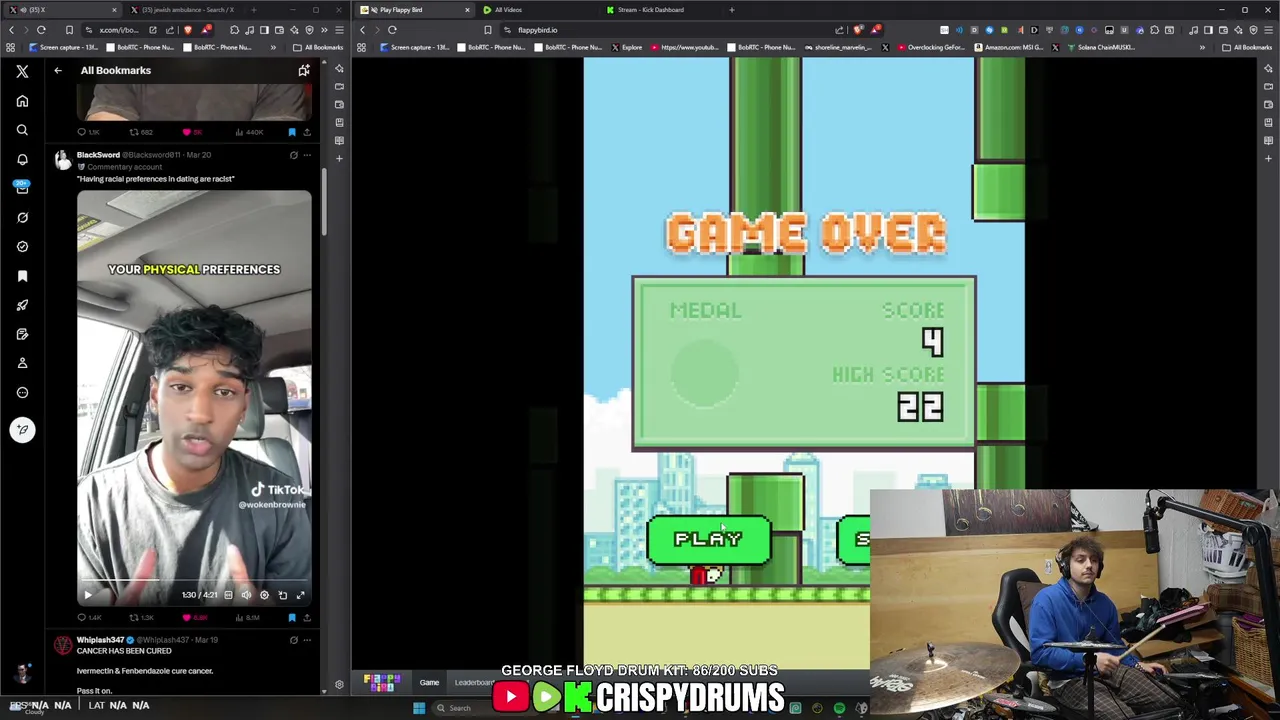Viewport: 1280px width, 720px height.
Task: Reload the x.com page in left browser
Action: pos(41,30)
